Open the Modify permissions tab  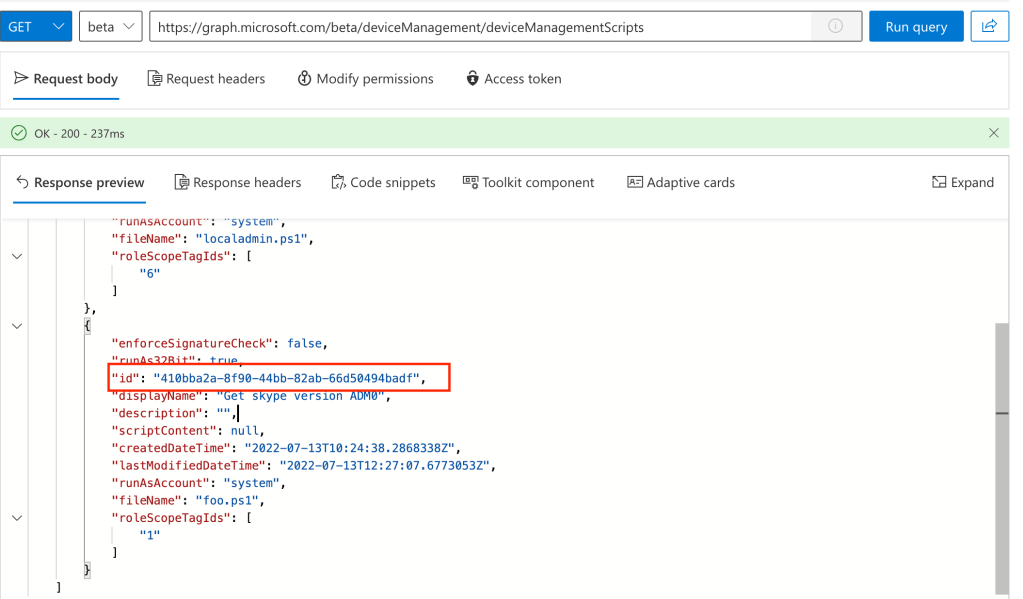[365, 79]
